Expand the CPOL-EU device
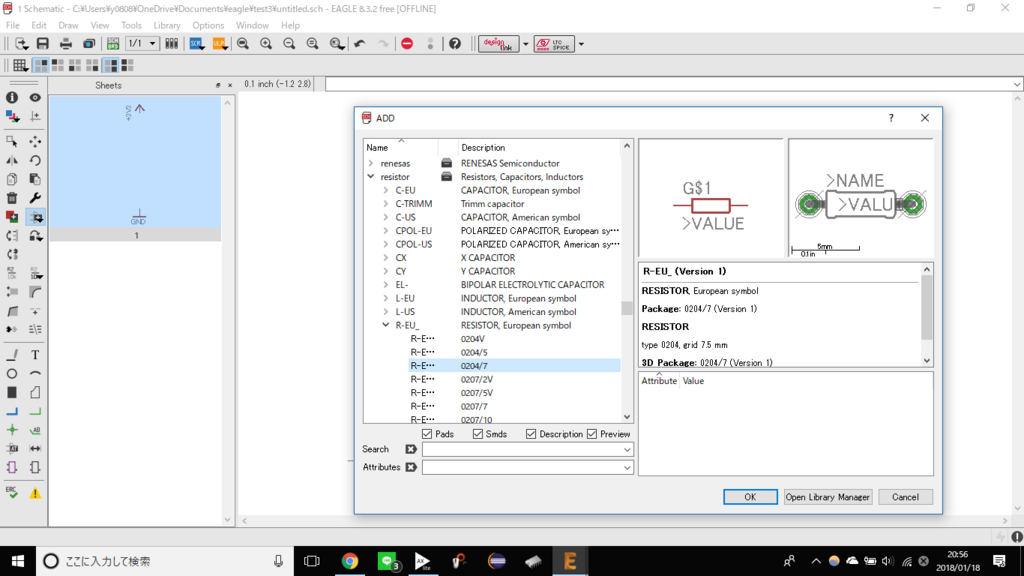This screenshot has height=576, width=1024. (386, 231)
